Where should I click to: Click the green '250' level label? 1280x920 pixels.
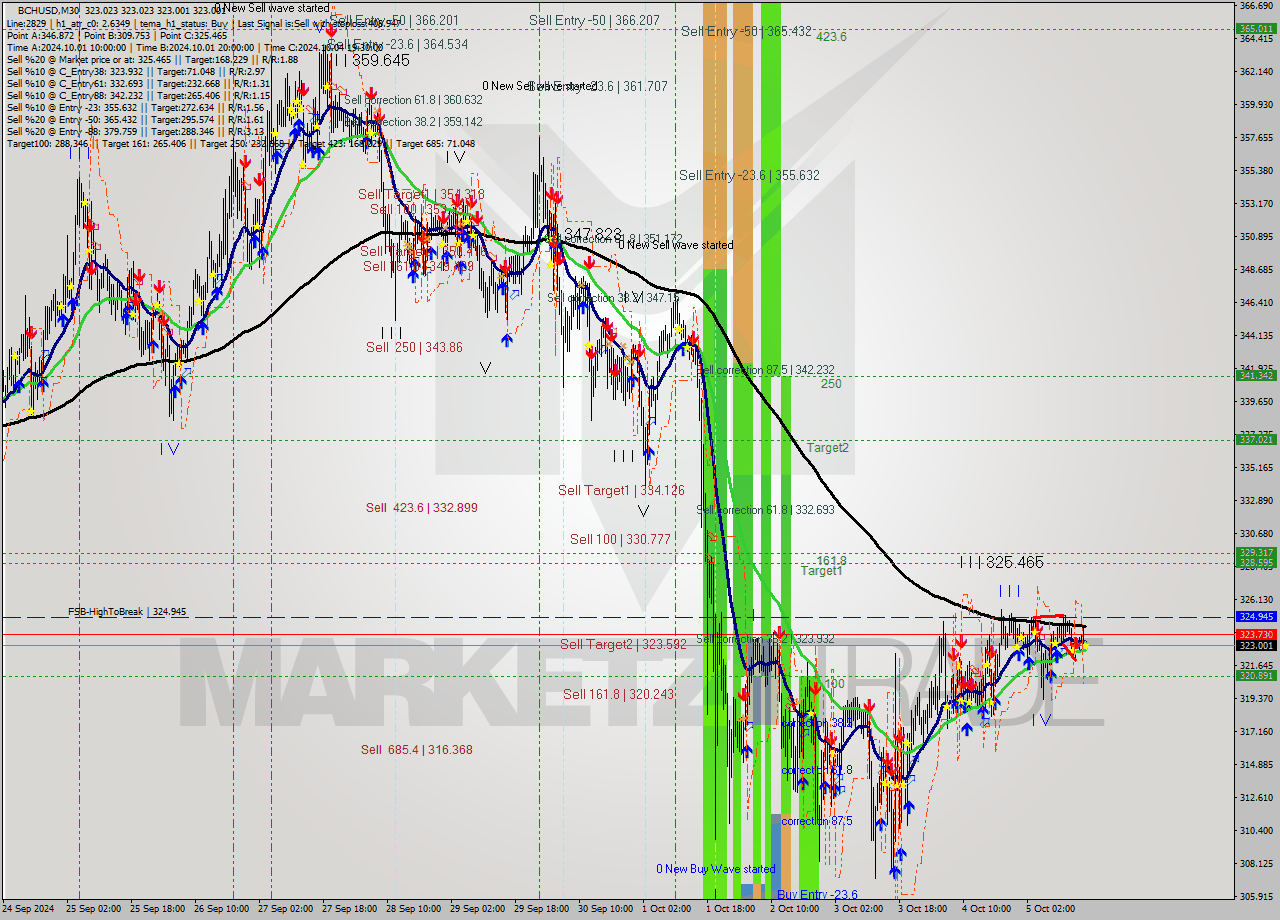tap(831, 384)
